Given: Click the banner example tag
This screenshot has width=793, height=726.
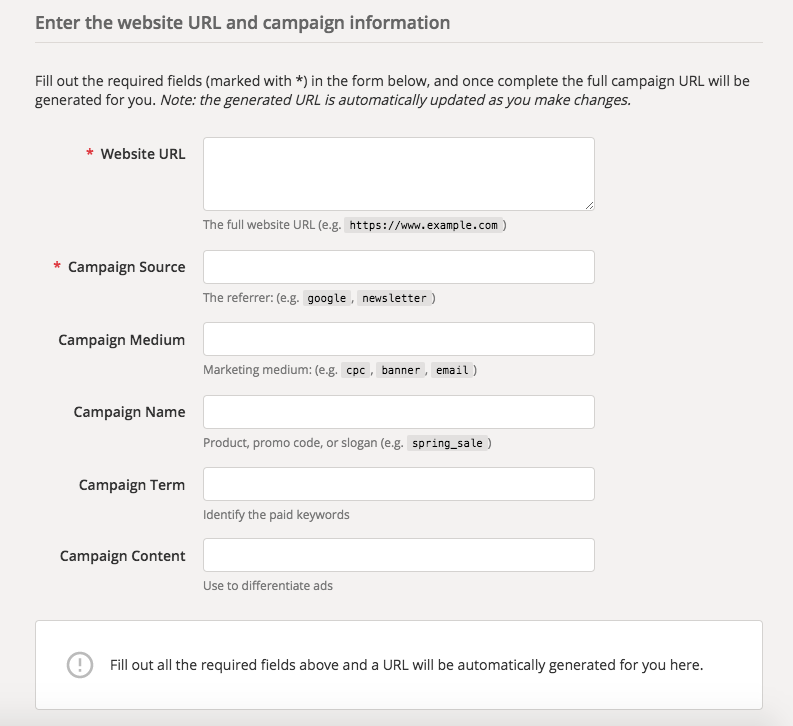Looking at the screenshot, I should (401, 370).
